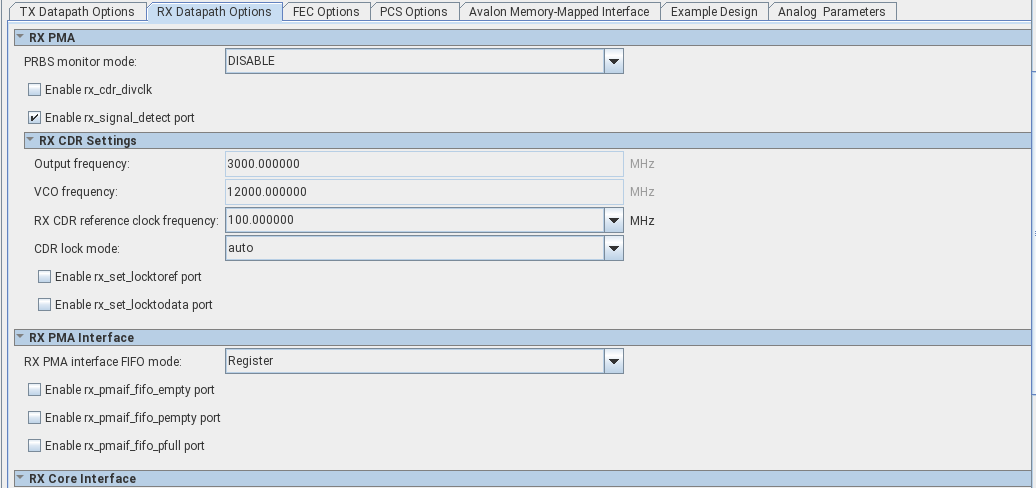Click the VCO frequency value field
1036x488 pixels.
point(424,192)
